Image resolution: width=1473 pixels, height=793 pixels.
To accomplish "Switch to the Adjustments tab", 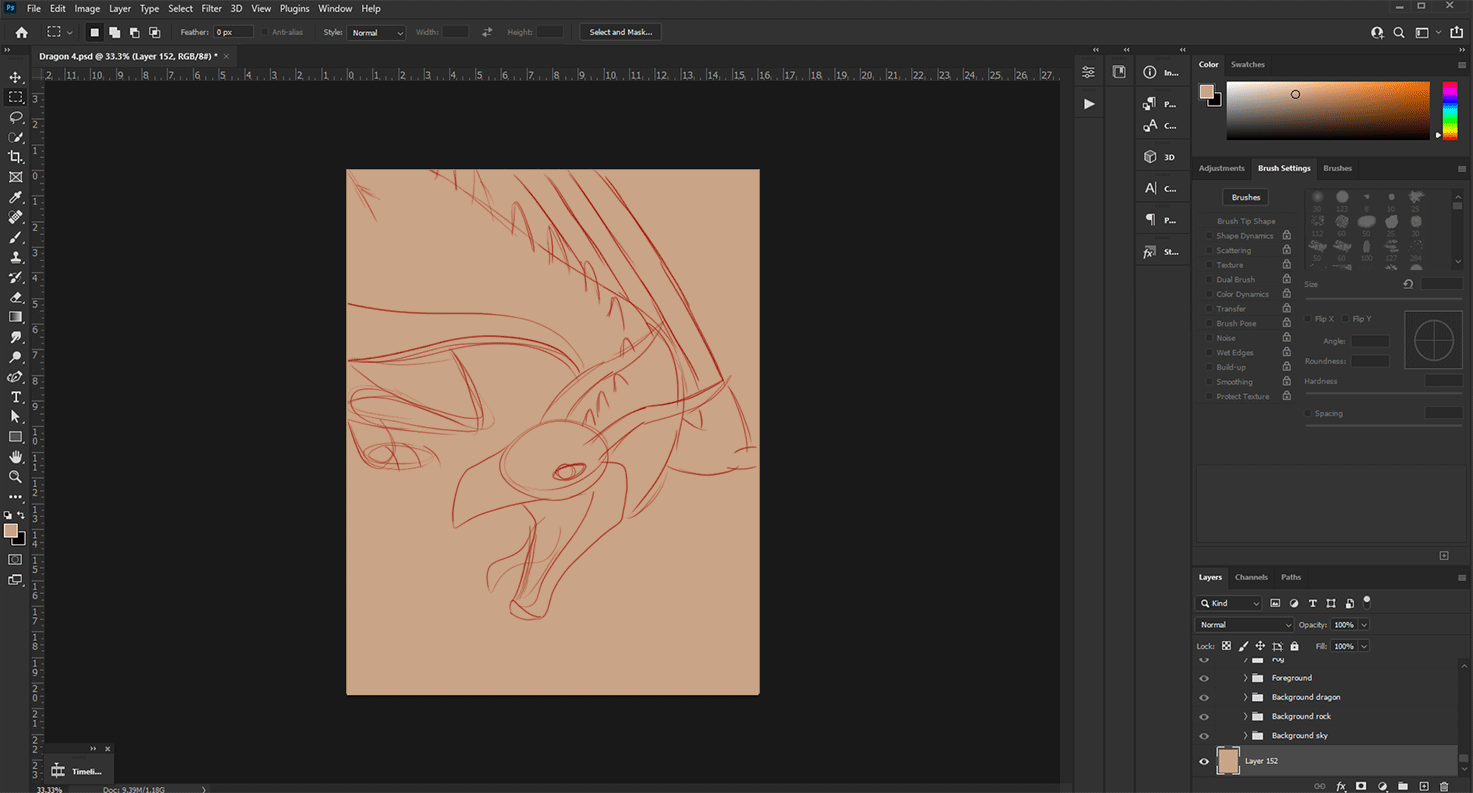I will [1222, 168].
